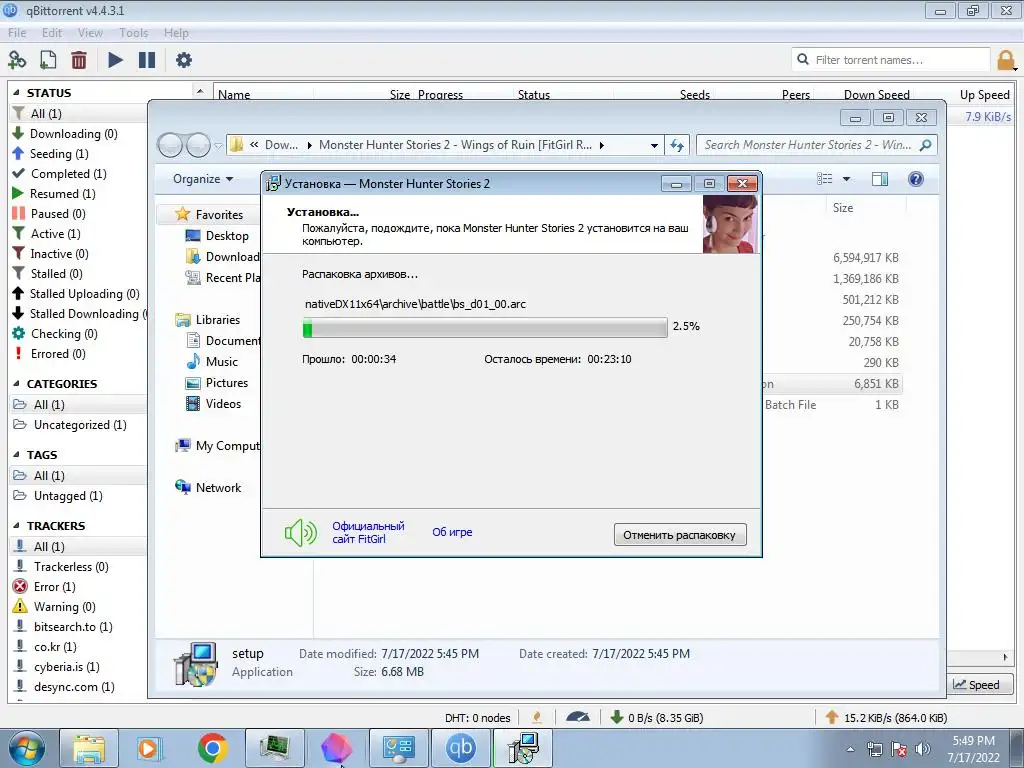Select the Resumed (1) status filter
1024x768 pixels.
62,194
